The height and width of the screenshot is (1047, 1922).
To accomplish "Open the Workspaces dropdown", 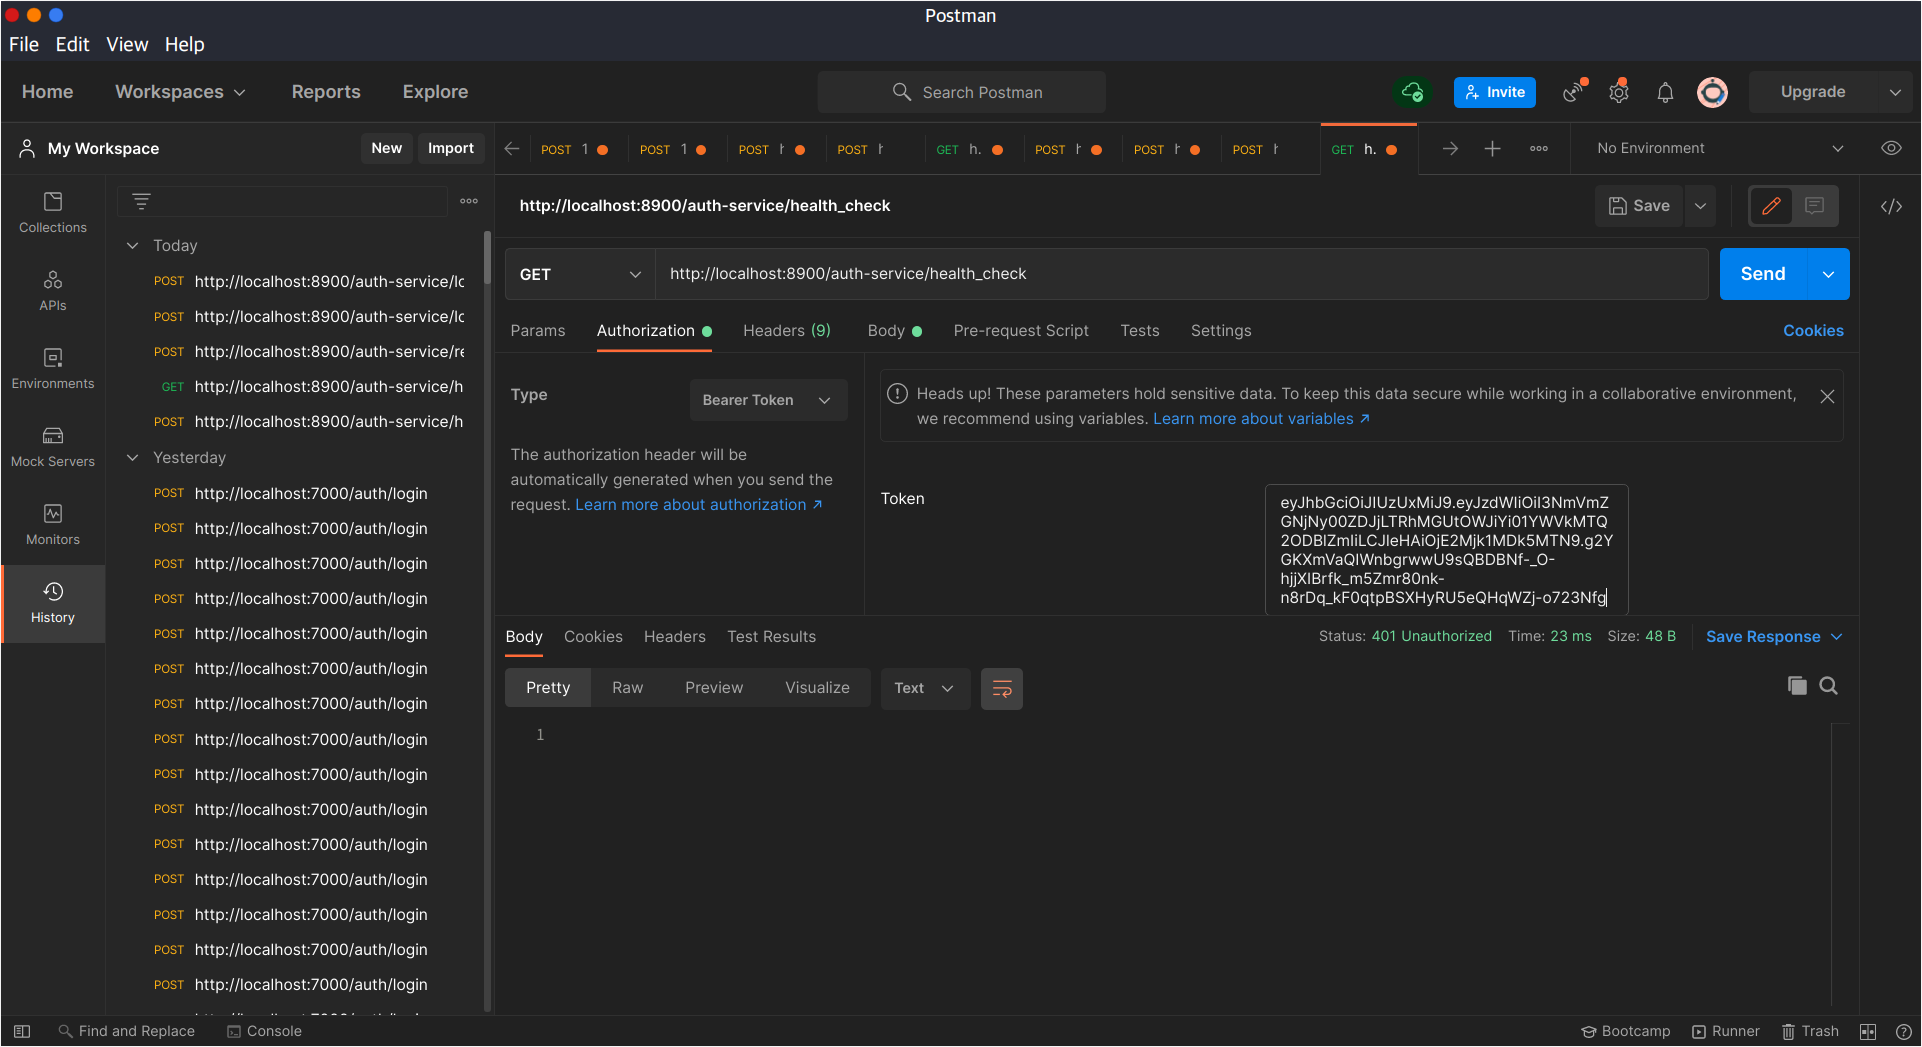I will [180, 92].
